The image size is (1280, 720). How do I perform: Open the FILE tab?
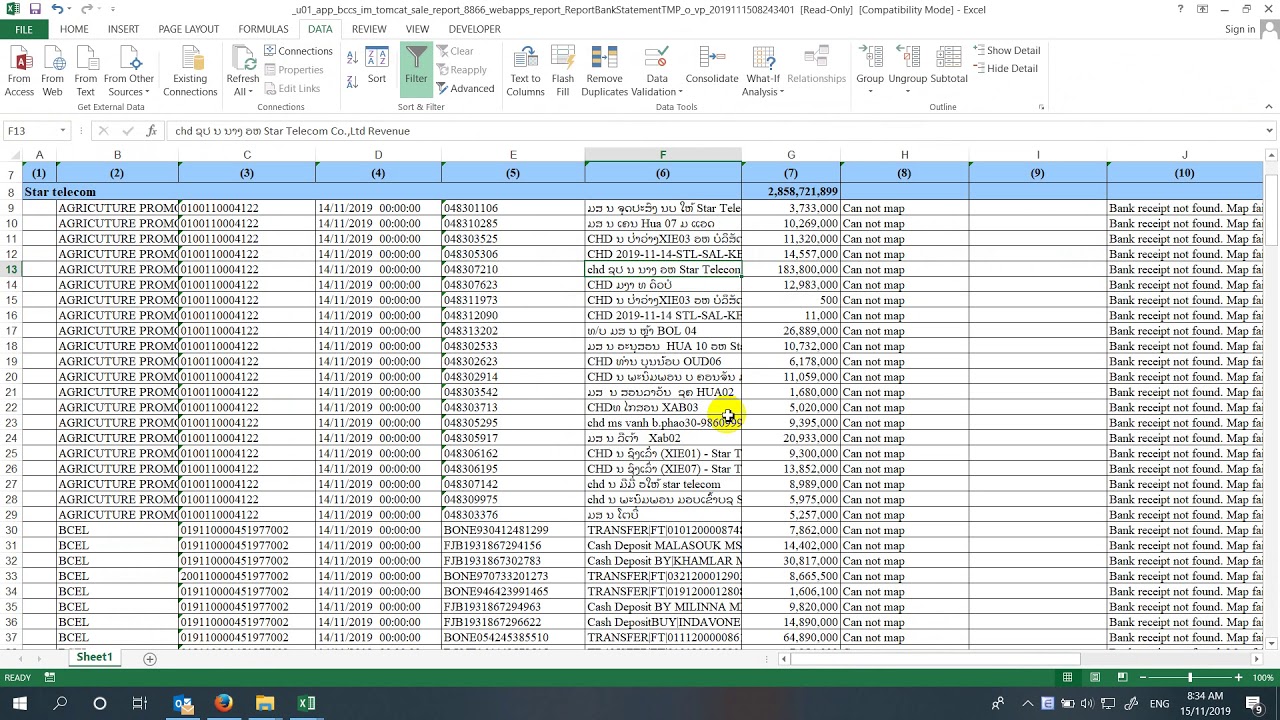point(24,29)
